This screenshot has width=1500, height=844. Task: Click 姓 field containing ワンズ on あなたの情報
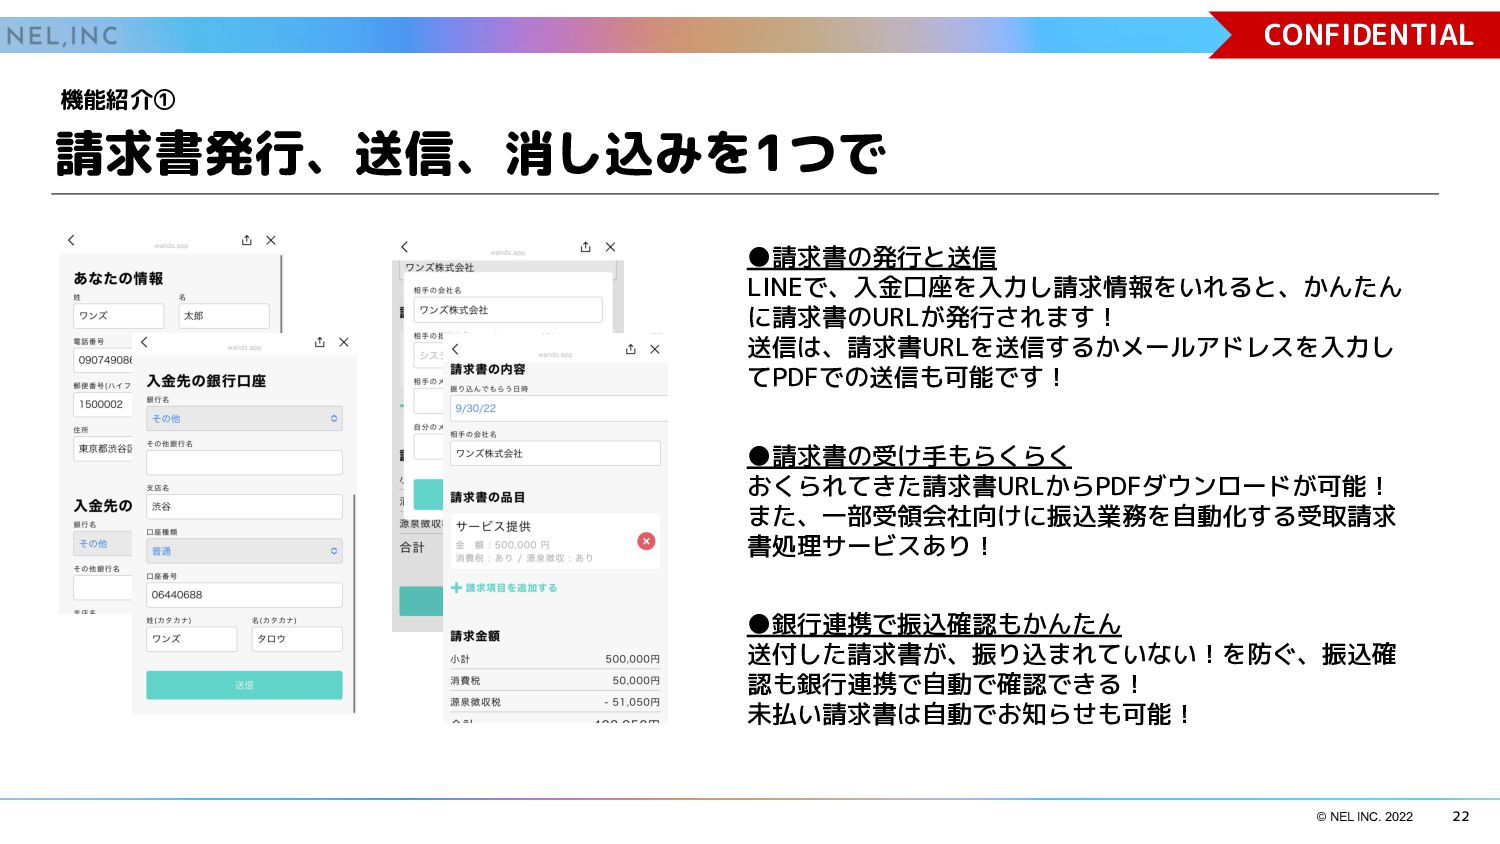click(118, 315)
